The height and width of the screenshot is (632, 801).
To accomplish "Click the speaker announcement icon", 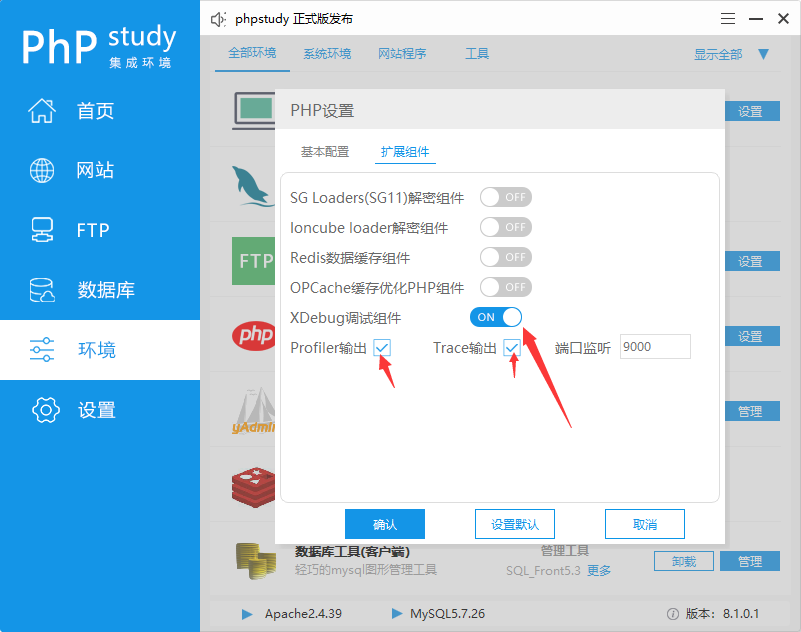I will pyautogui.click(x=218, y=19).
